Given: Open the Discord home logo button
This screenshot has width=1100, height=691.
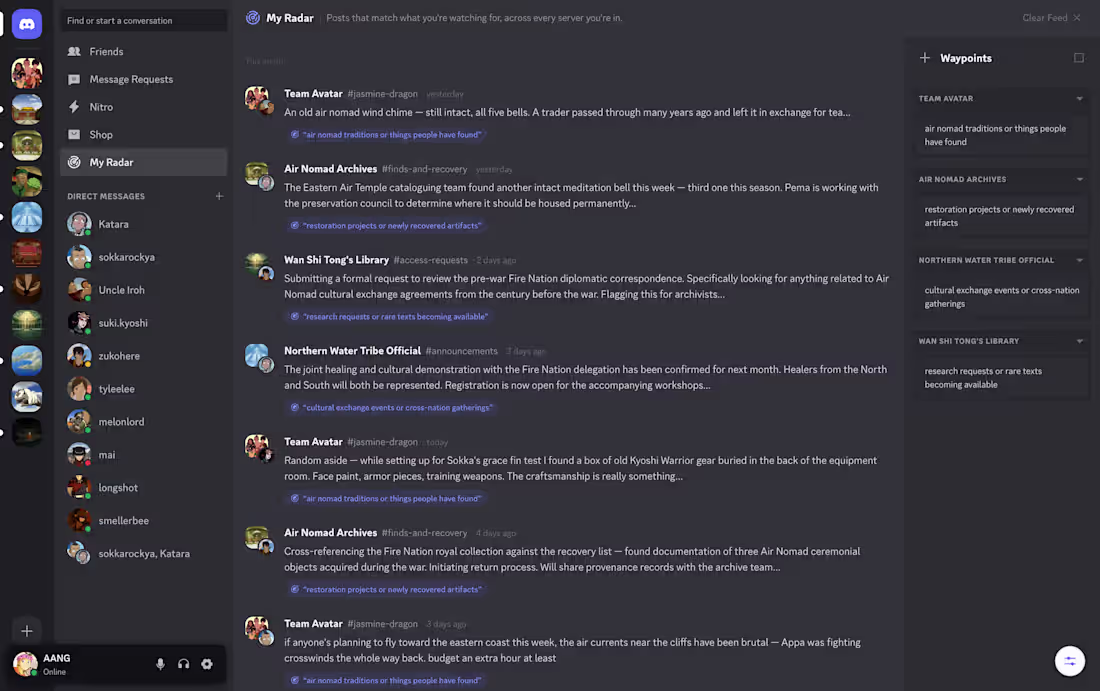Looking at the screenshot, I should pyautogui.click(x=27, y=24).
